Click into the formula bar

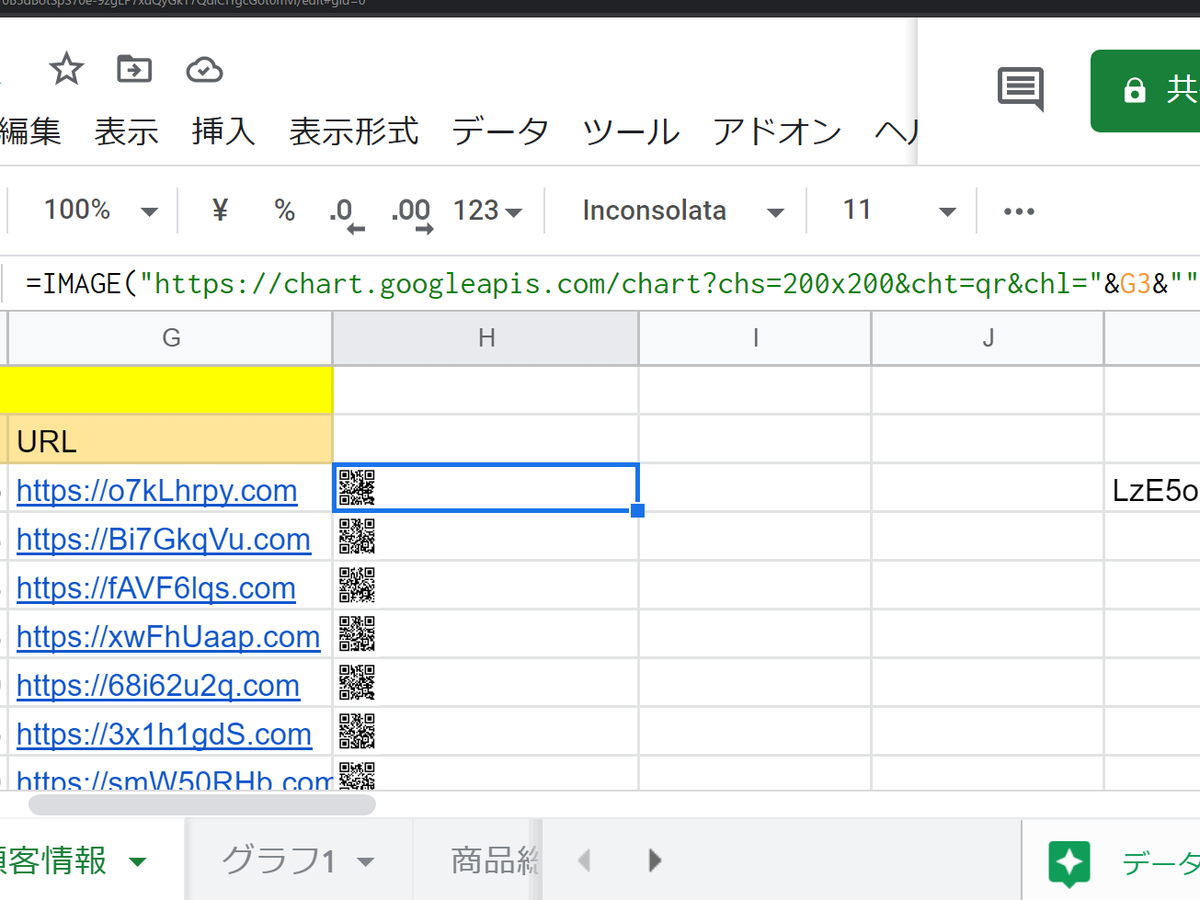(x=610, y=284)
